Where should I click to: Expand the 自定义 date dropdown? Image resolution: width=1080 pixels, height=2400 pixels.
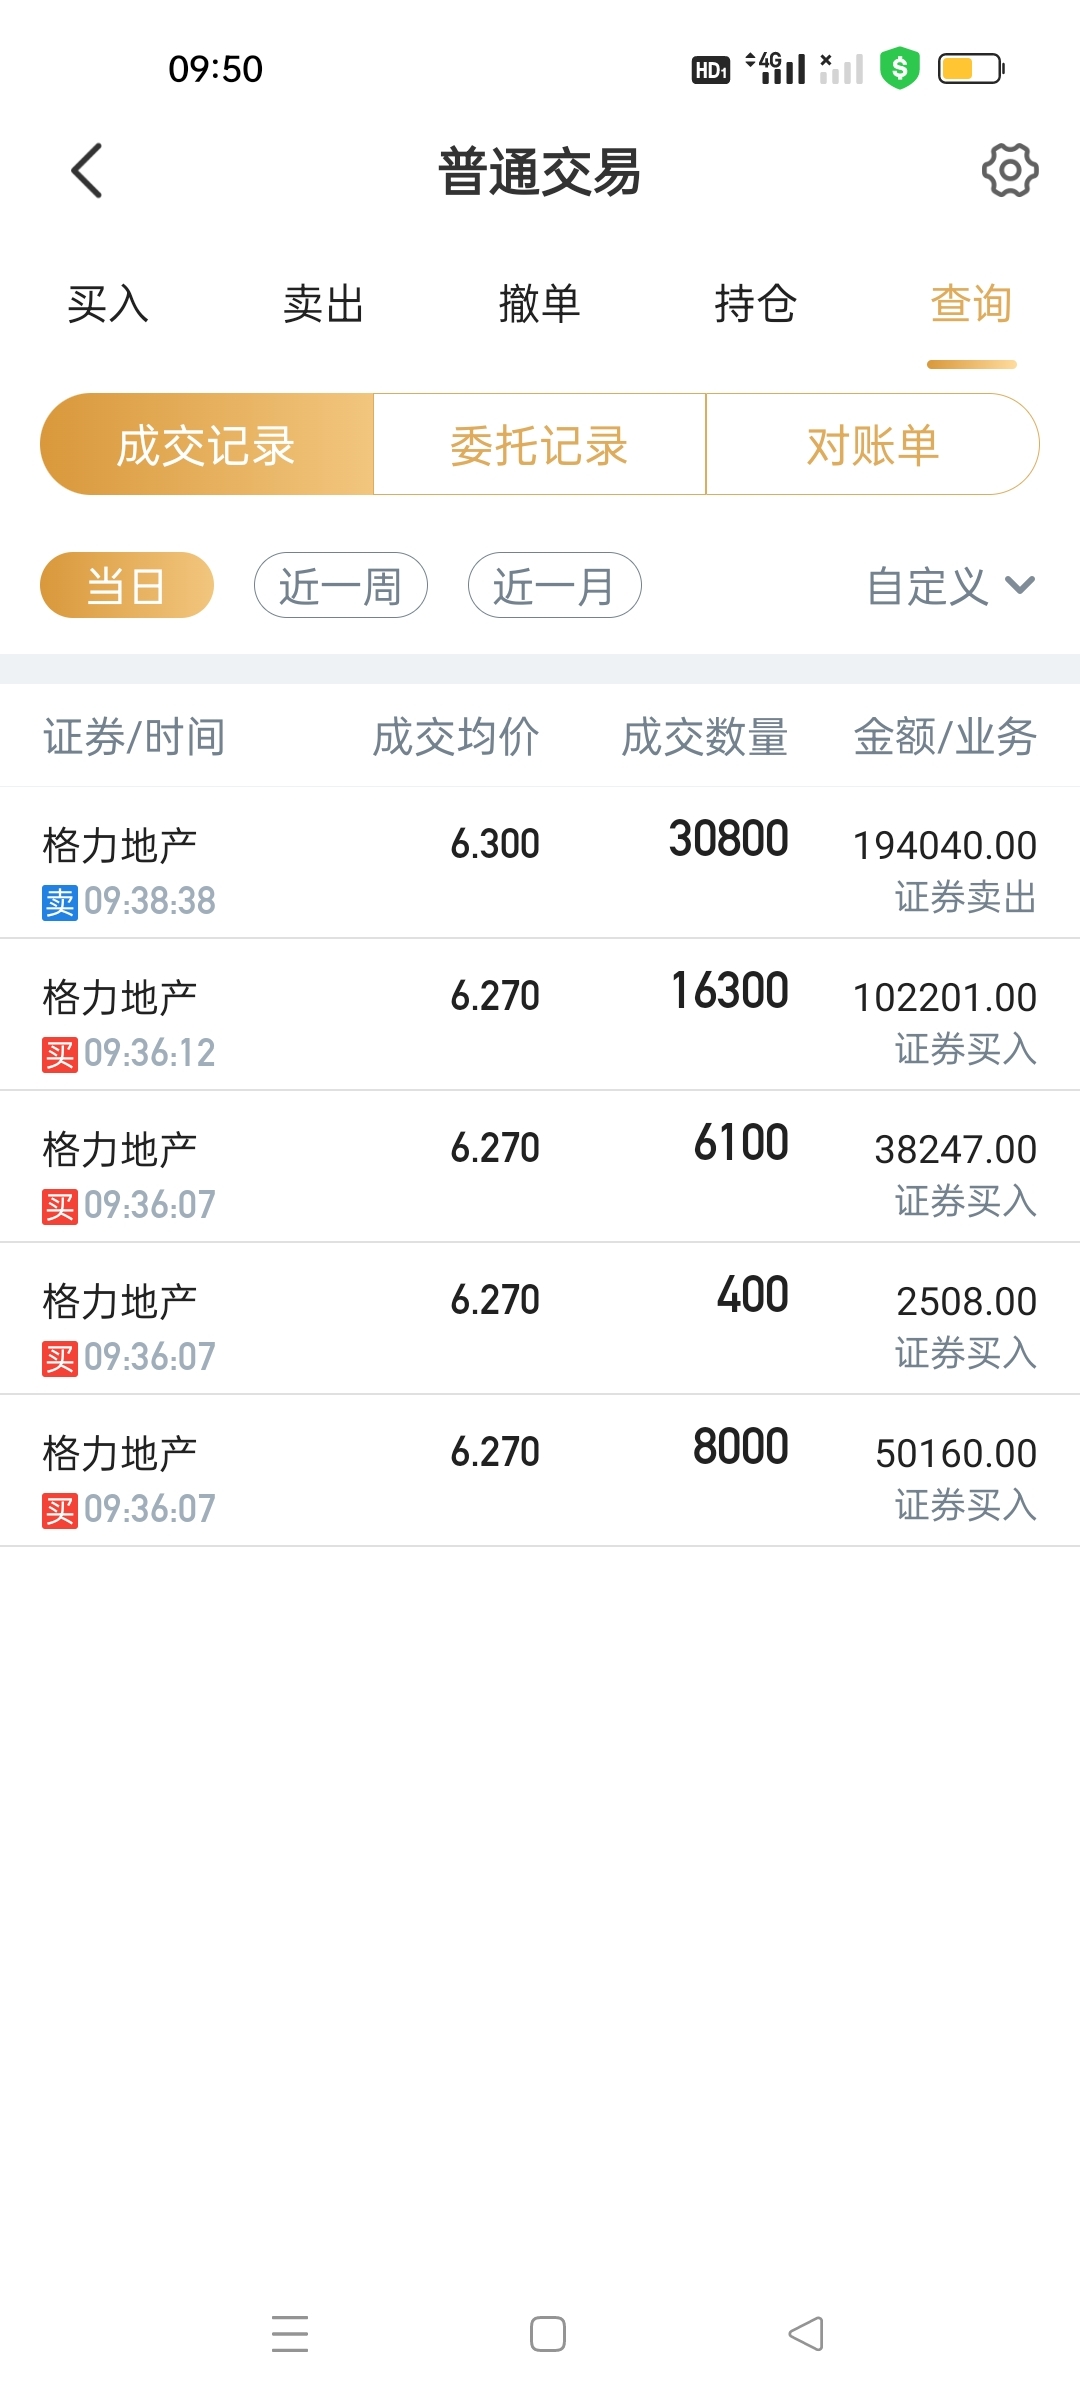(951, 586)
